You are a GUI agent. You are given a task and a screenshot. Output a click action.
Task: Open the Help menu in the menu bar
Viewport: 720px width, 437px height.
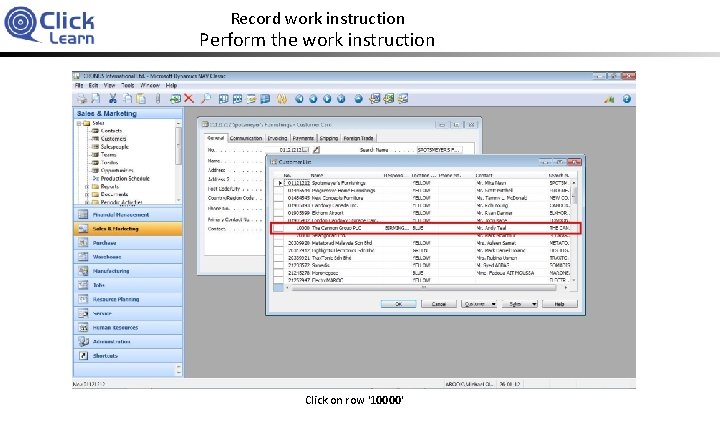171,85
